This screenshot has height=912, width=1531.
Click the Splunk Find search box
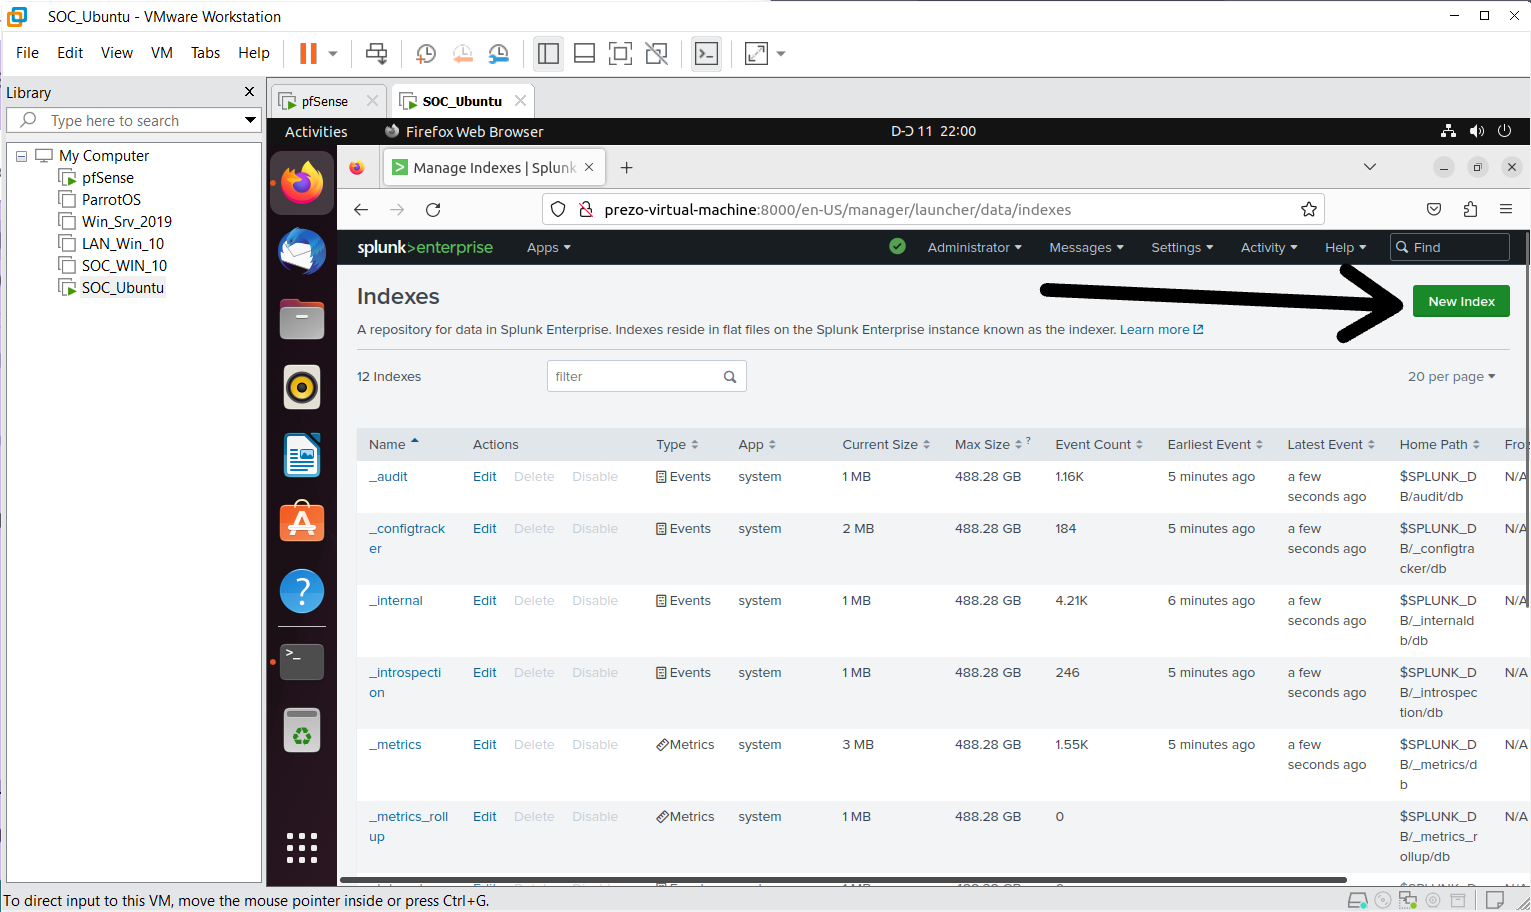pyautogui.click(x=1450, y=247)
